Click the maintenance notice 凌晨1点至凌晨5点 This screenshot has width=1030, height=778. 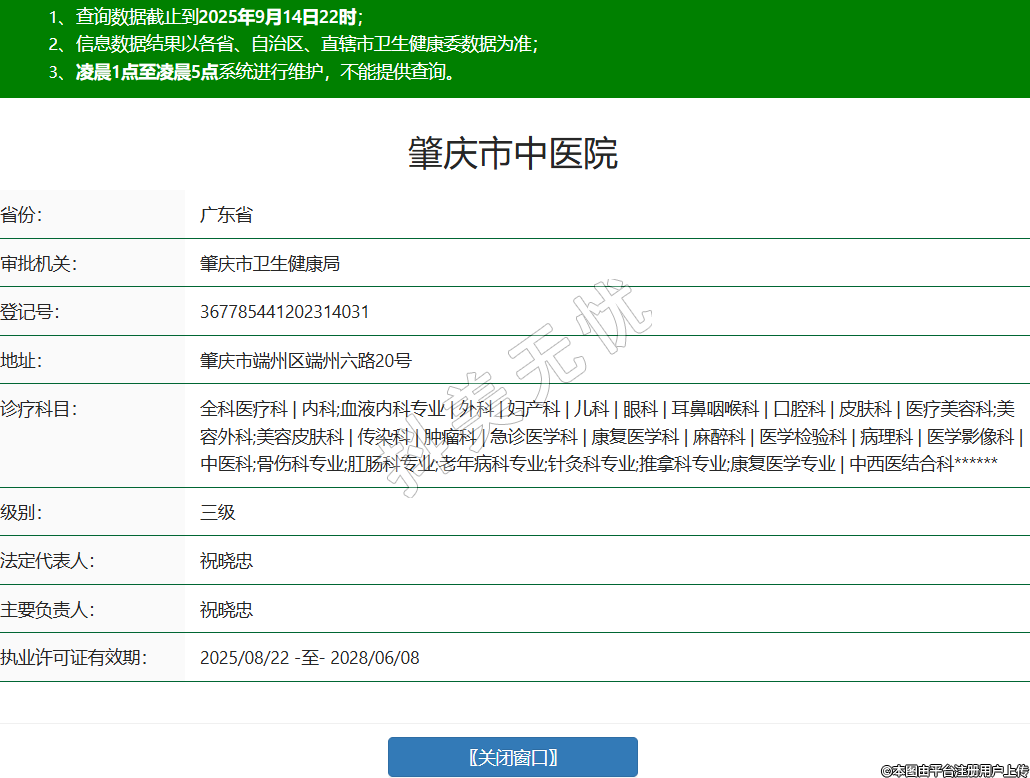coord(147,72)
